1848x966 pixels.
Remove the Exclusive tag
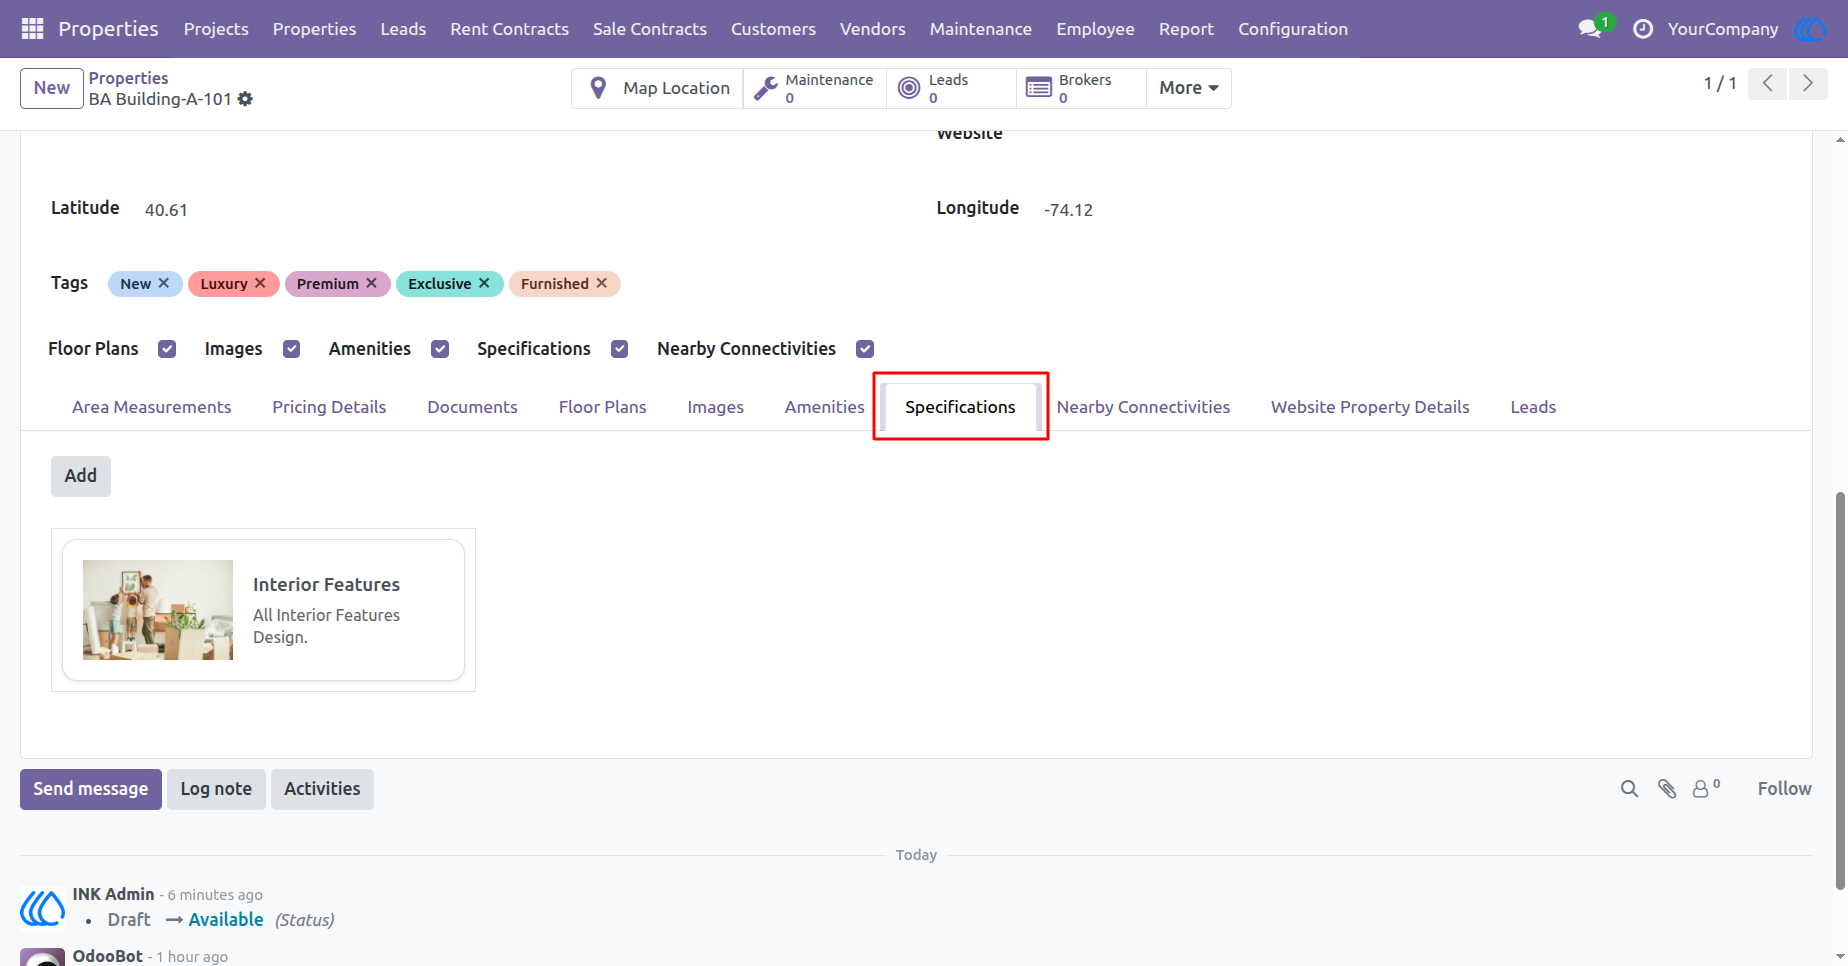tap(484, 283)
